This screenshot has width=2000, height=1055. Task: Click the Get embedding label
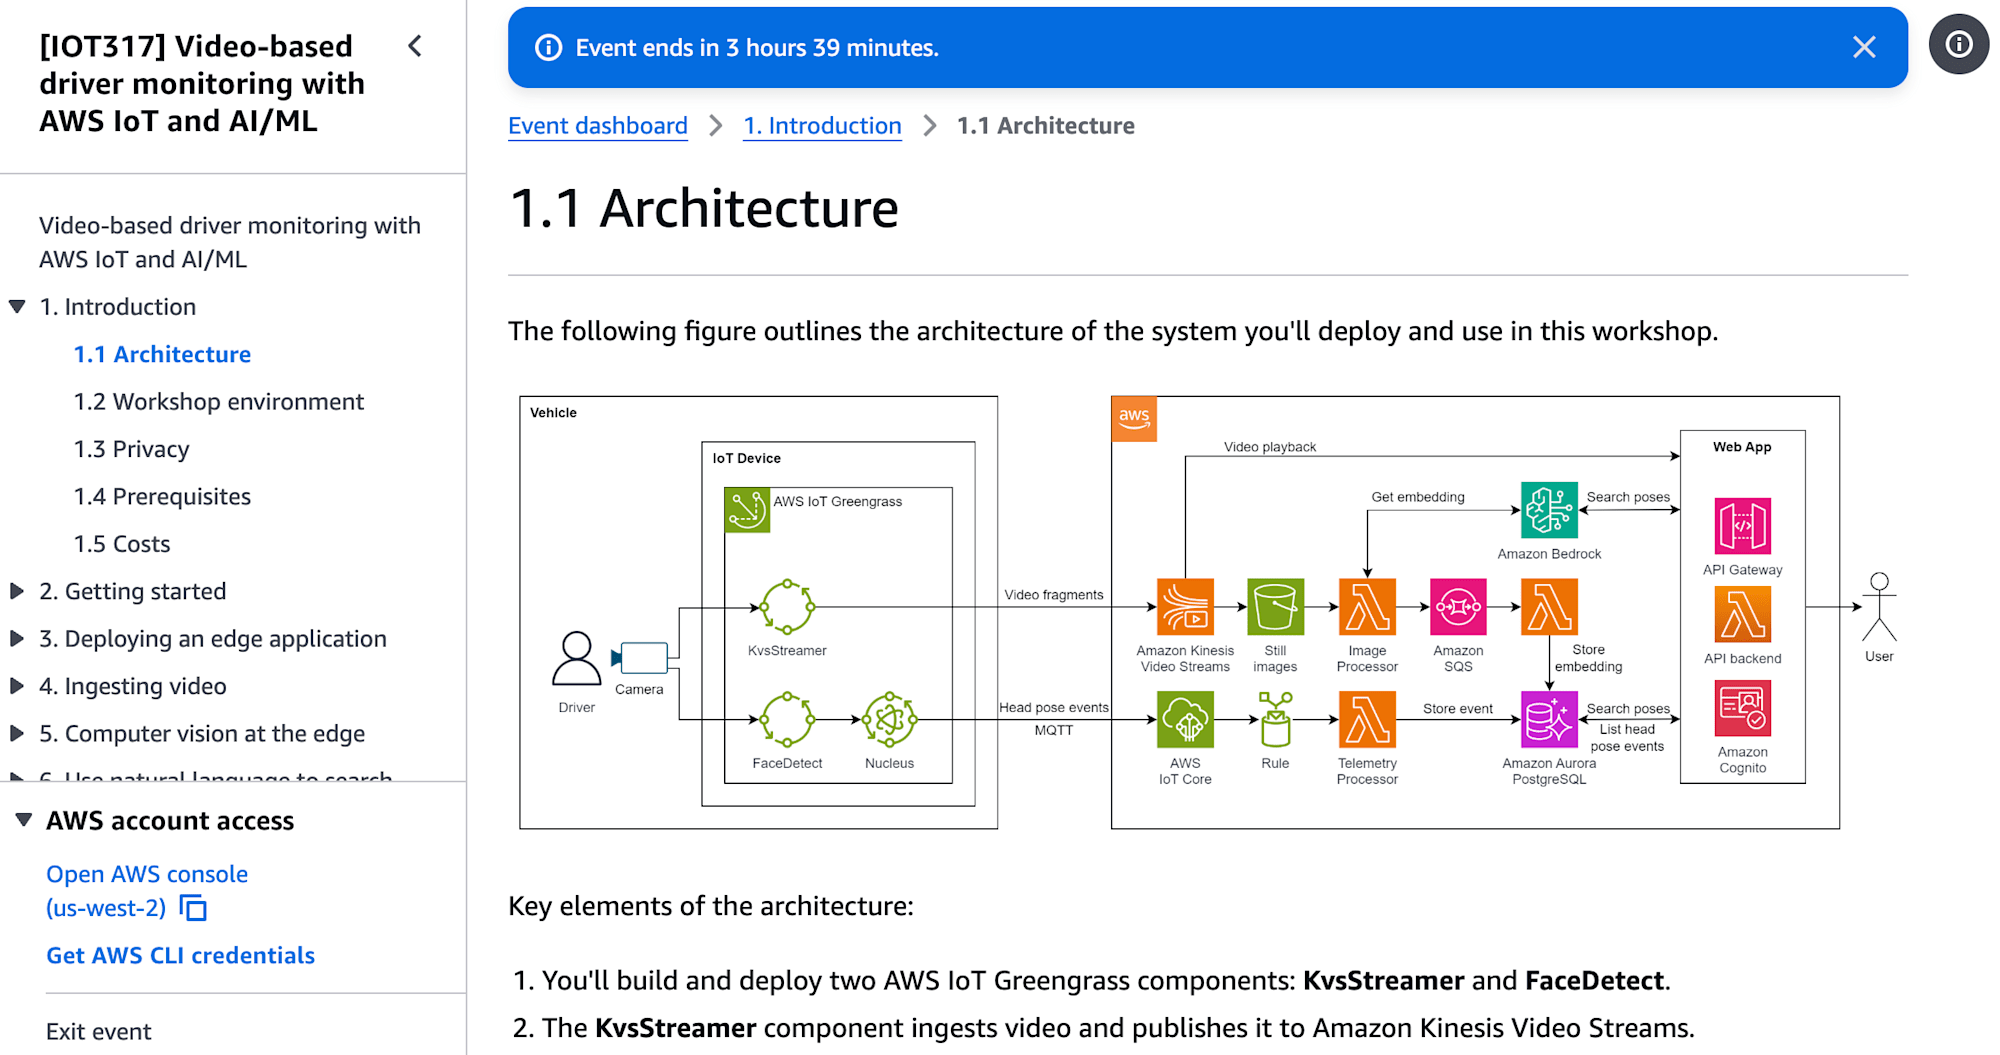[x=1417, y=497]
